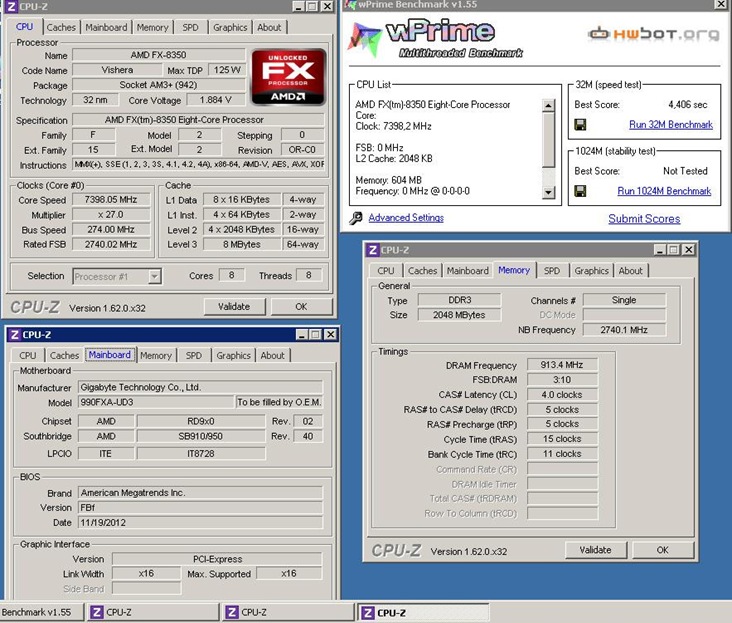Click the CPU-Z title icon of Memory window

click(x=373, y=250)
